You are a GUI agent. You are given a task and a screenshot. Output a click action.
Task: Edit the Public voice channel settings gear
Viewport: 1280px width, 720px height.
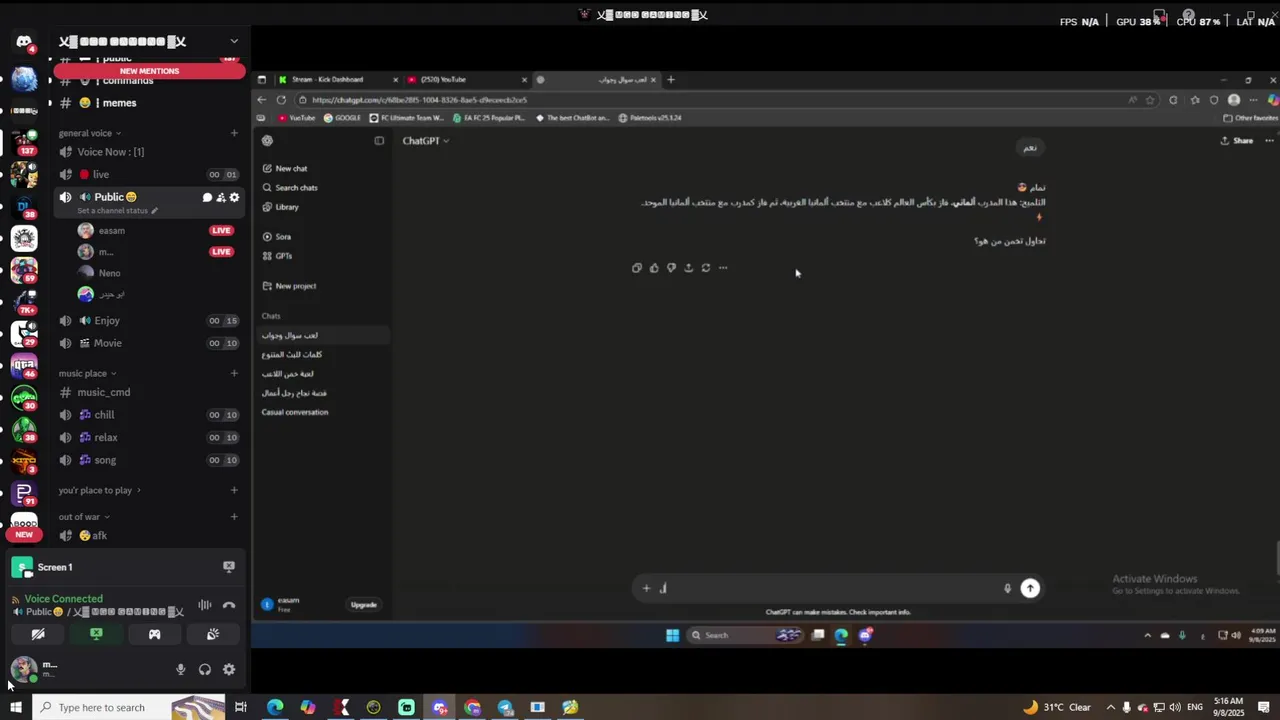tap(234, 198)
